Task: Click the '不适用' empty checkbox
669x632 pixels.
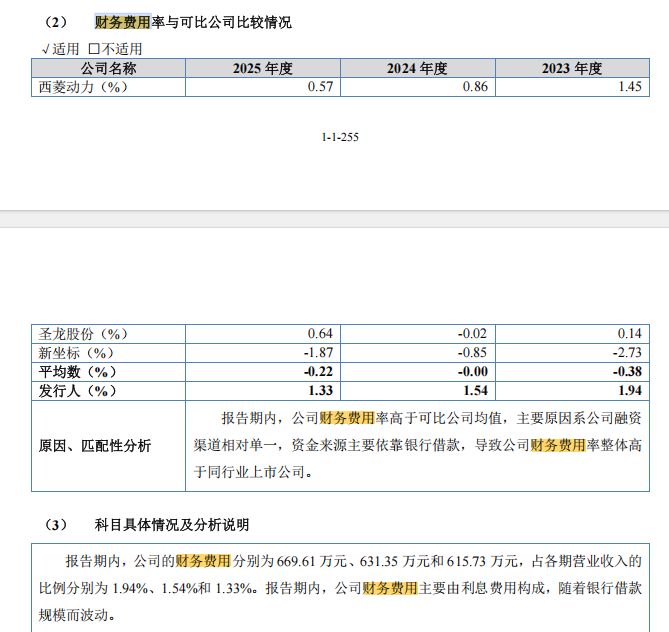Action: [x=93, y=49]
